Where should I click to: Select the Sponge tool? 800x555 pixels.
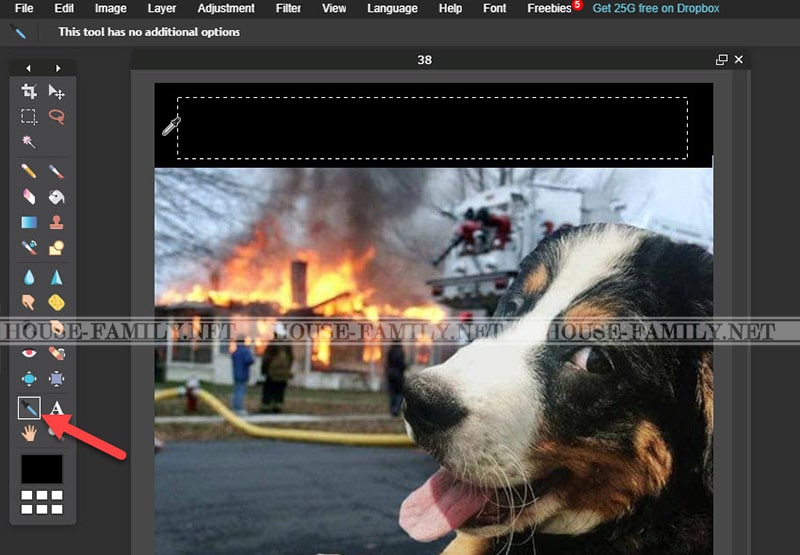tap(56, 302)
